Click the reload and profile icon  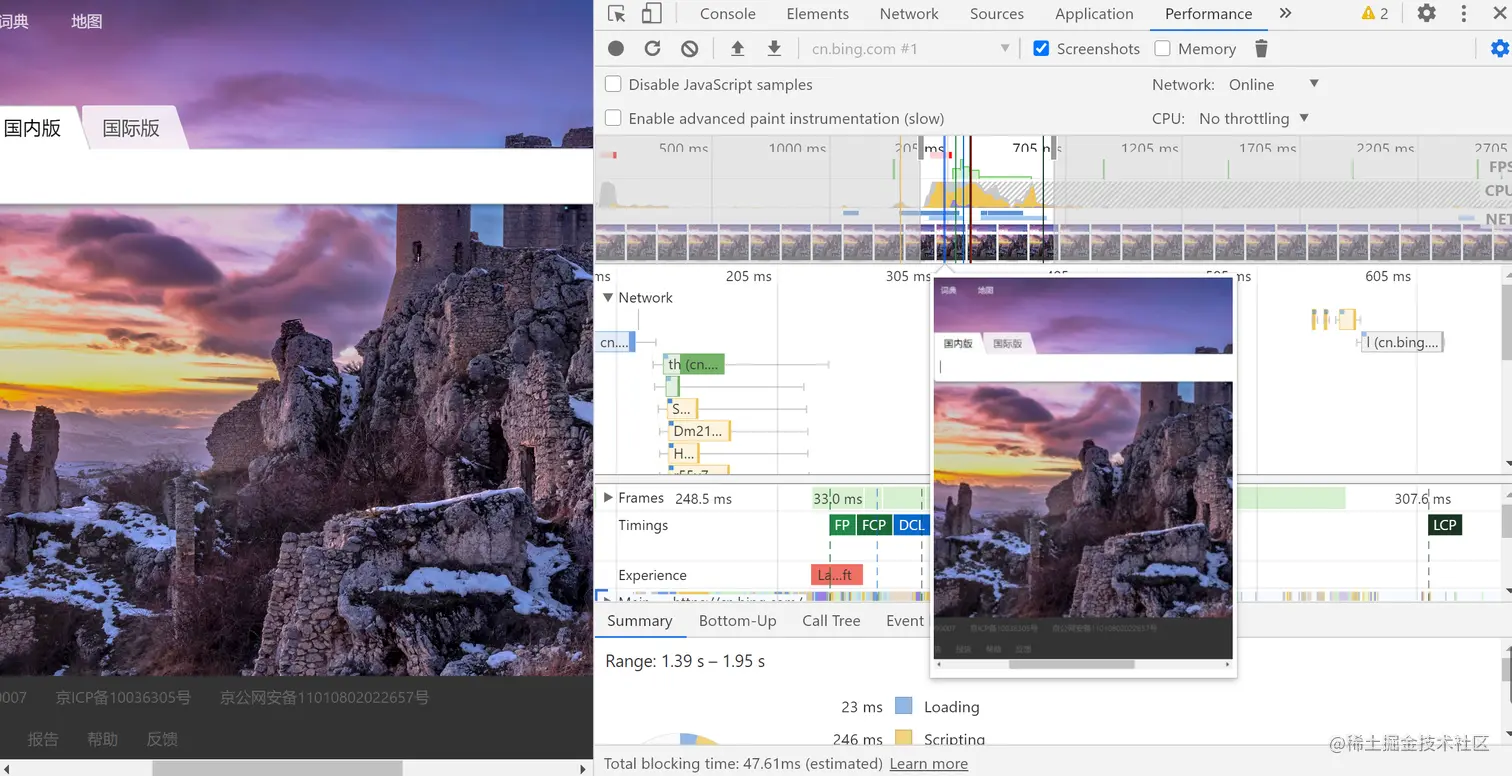[x=652, y=48]
